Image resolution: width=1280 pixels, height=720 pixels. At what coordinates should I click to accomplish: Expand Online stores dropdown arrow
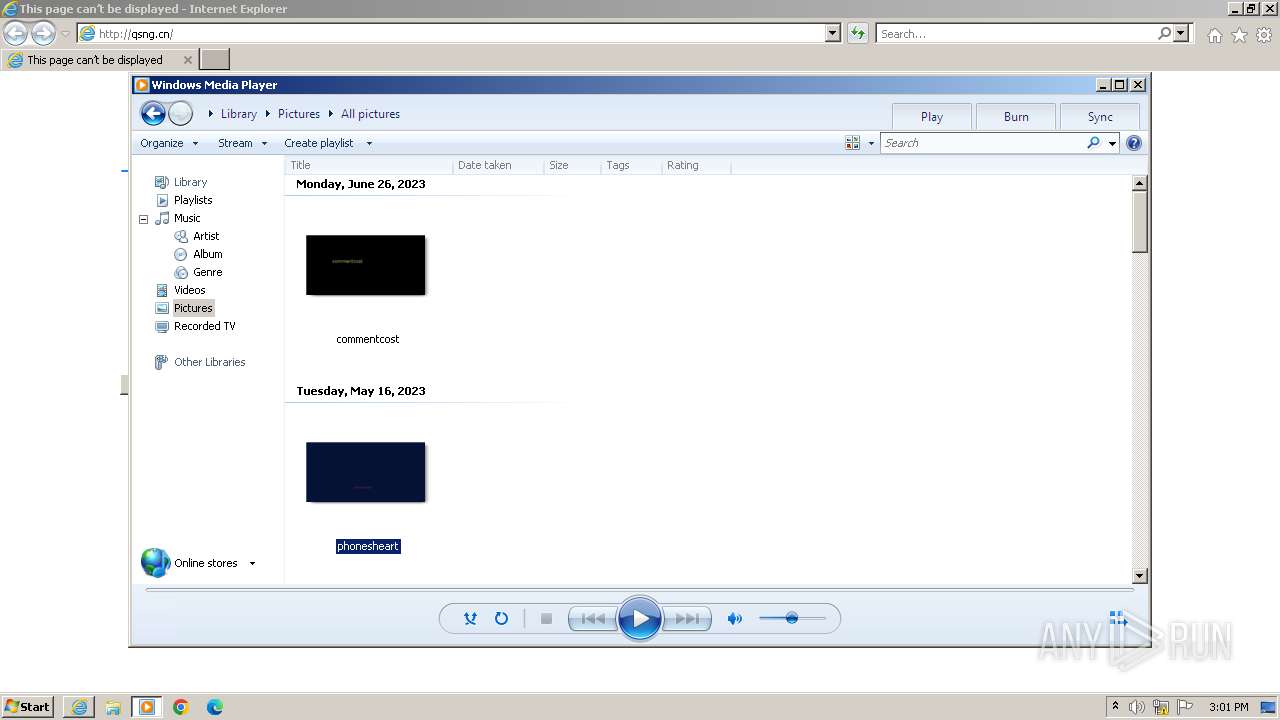click(252, 563)
